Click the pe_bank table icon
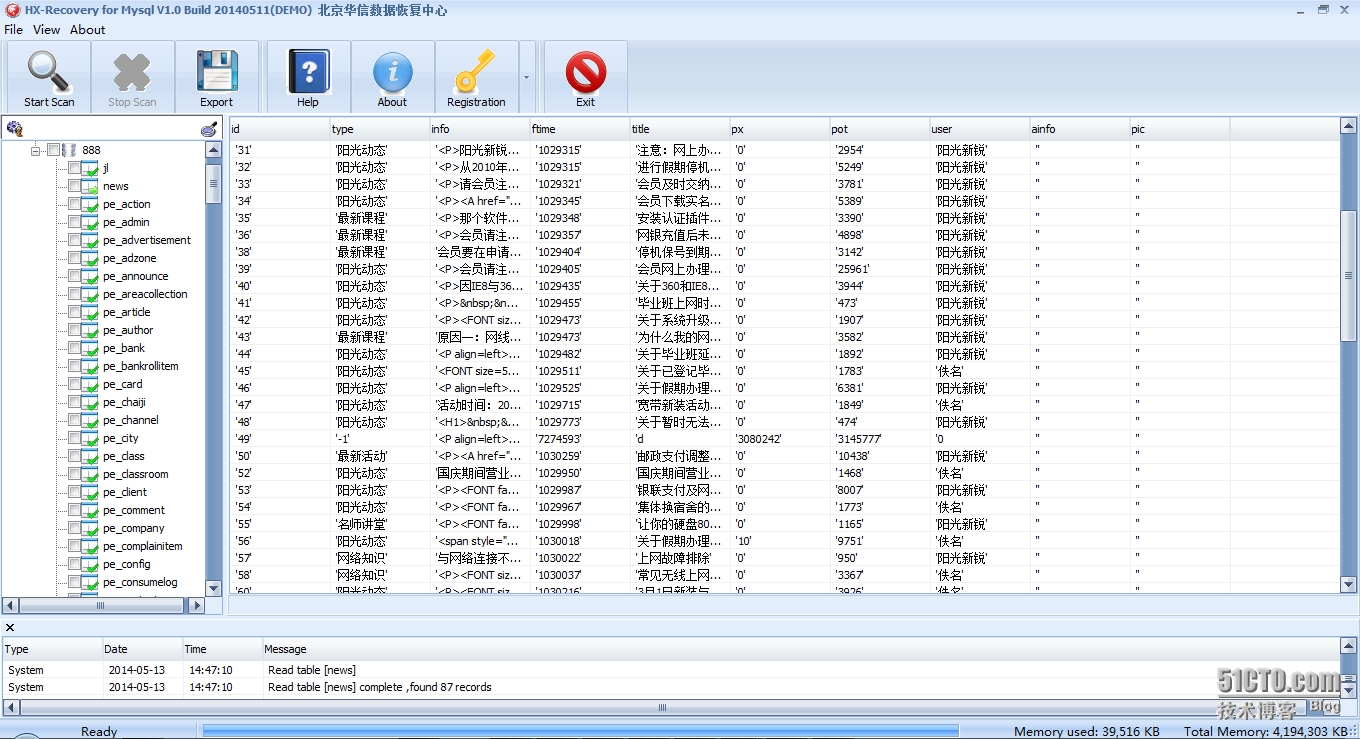 pos(90,348)
